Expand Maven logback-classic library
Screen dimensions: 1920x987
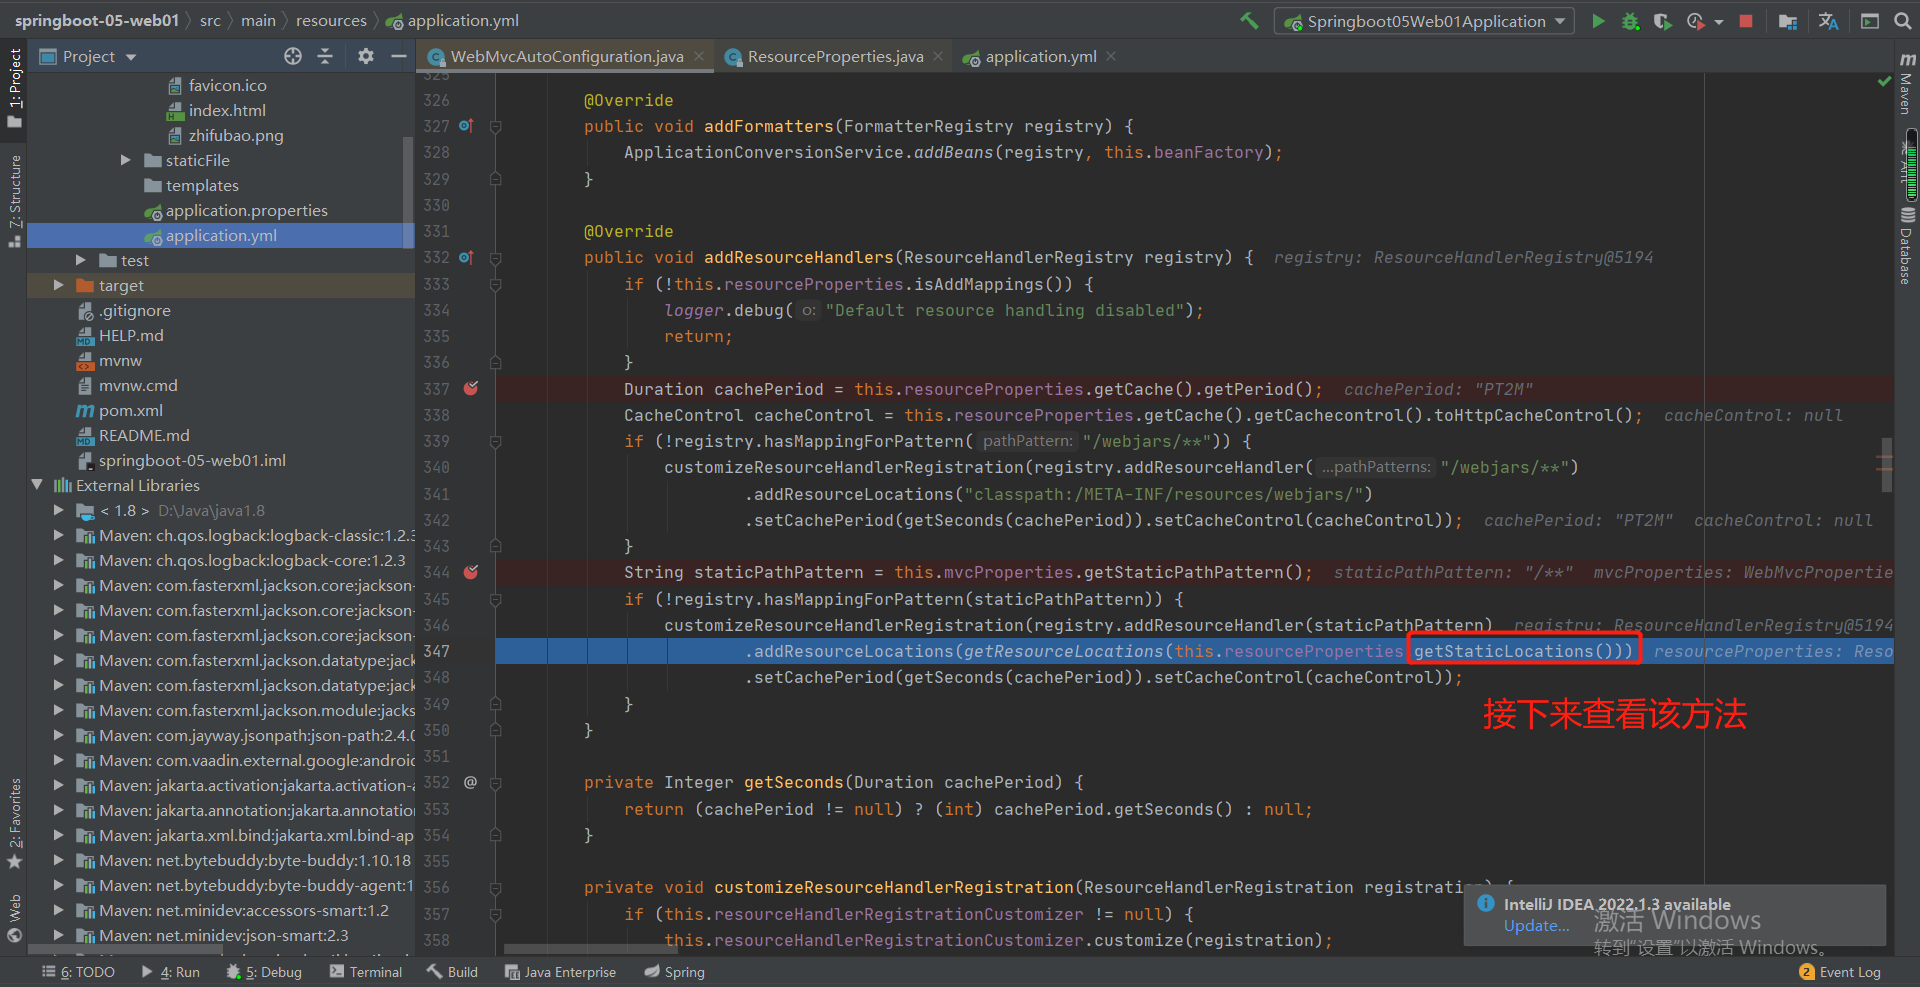[59, 535]
